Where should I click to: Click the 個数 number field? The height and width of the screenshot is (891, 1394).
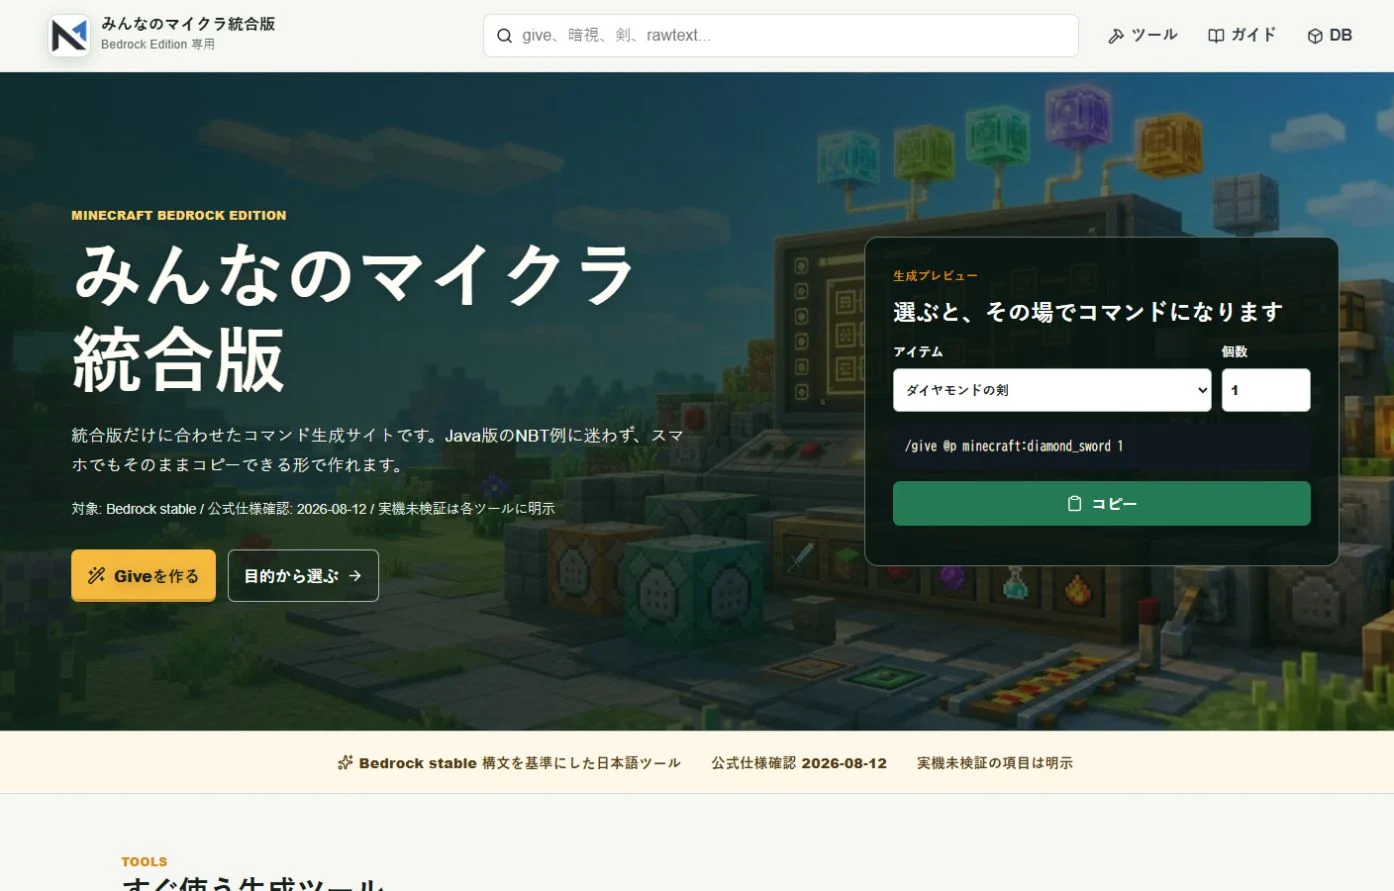point(1266,390)
